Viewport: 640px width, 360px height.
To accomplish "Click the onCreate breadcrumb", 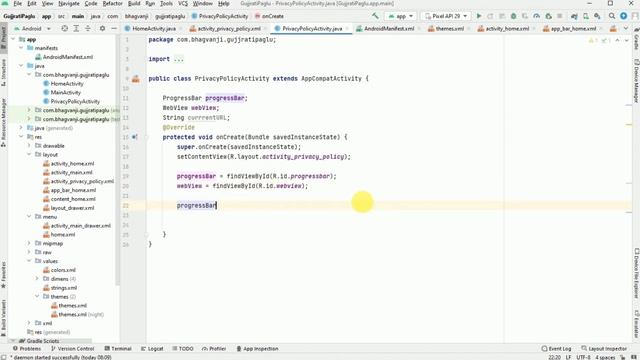I will click(269, 16).
